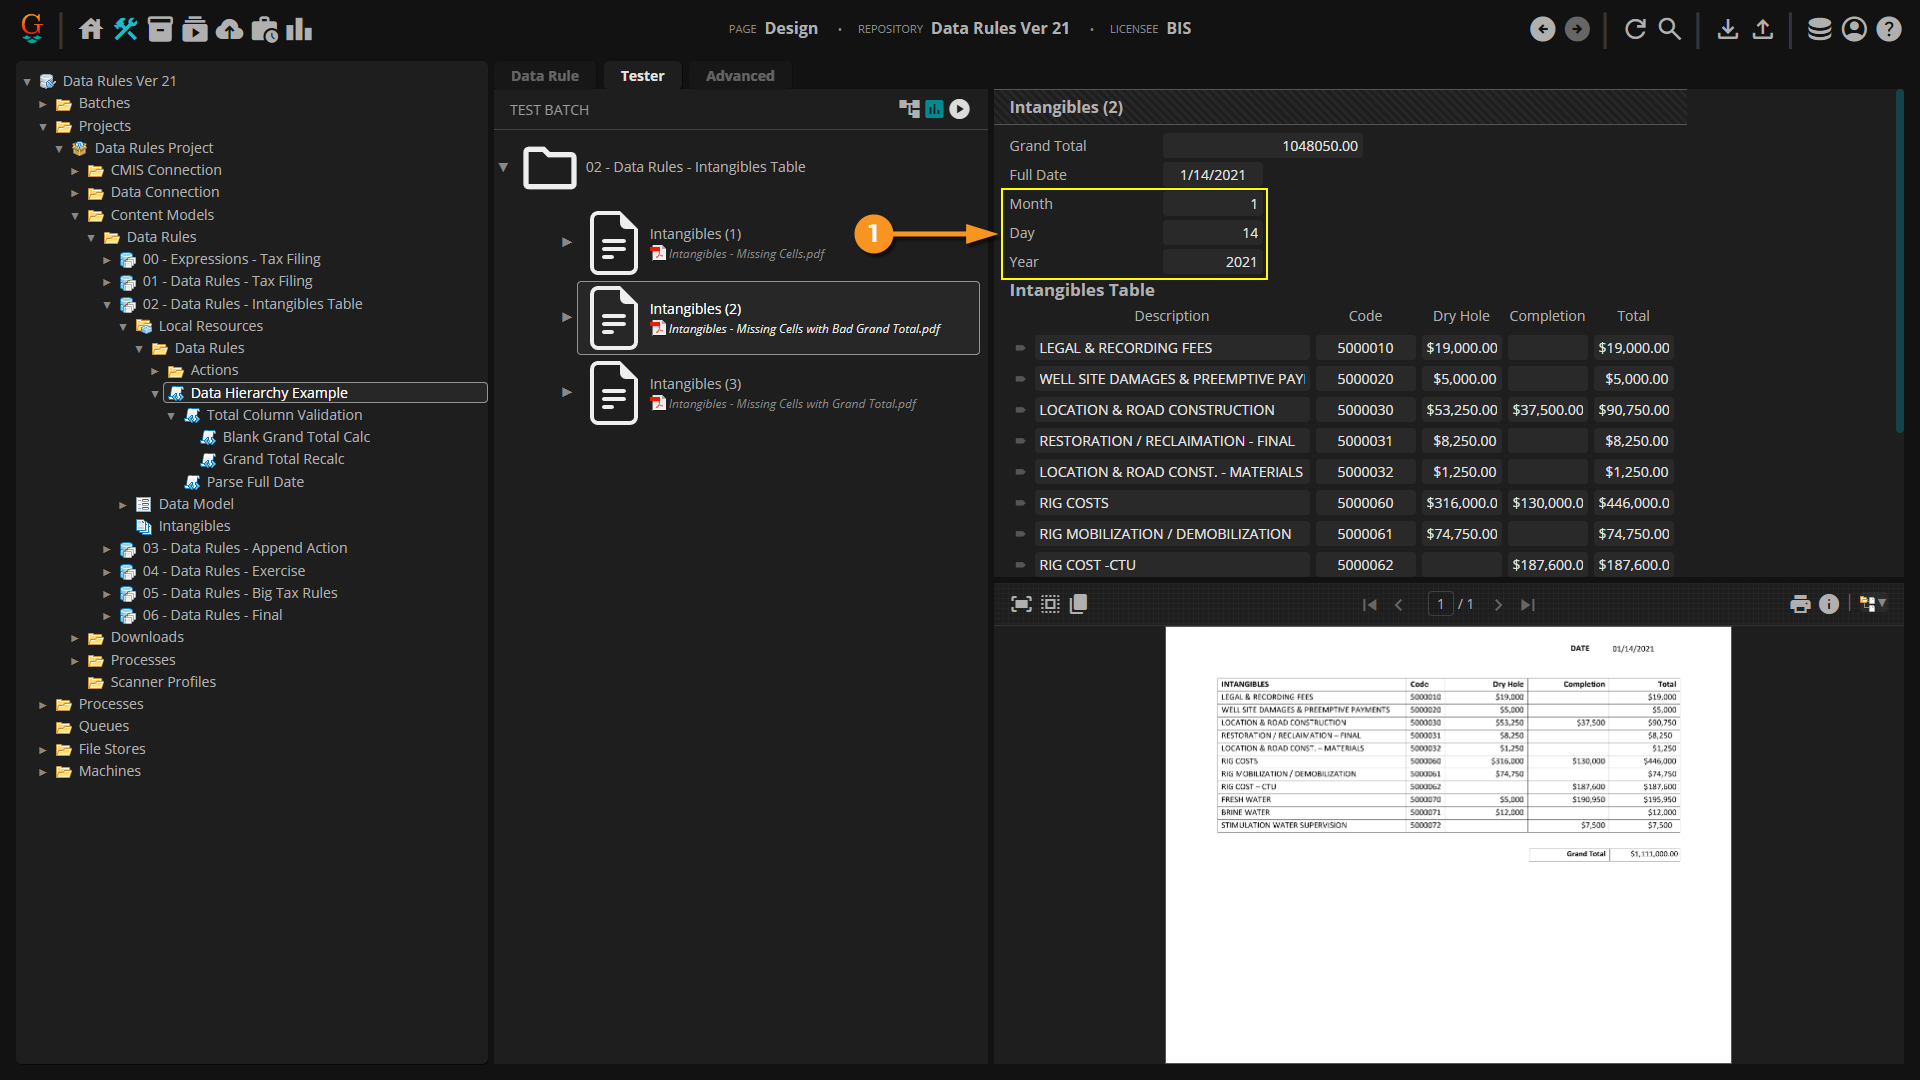Switch to the Data Rule tab
The height and width of the screenshot is (1080, 1920).
click(x=544, y=76)
